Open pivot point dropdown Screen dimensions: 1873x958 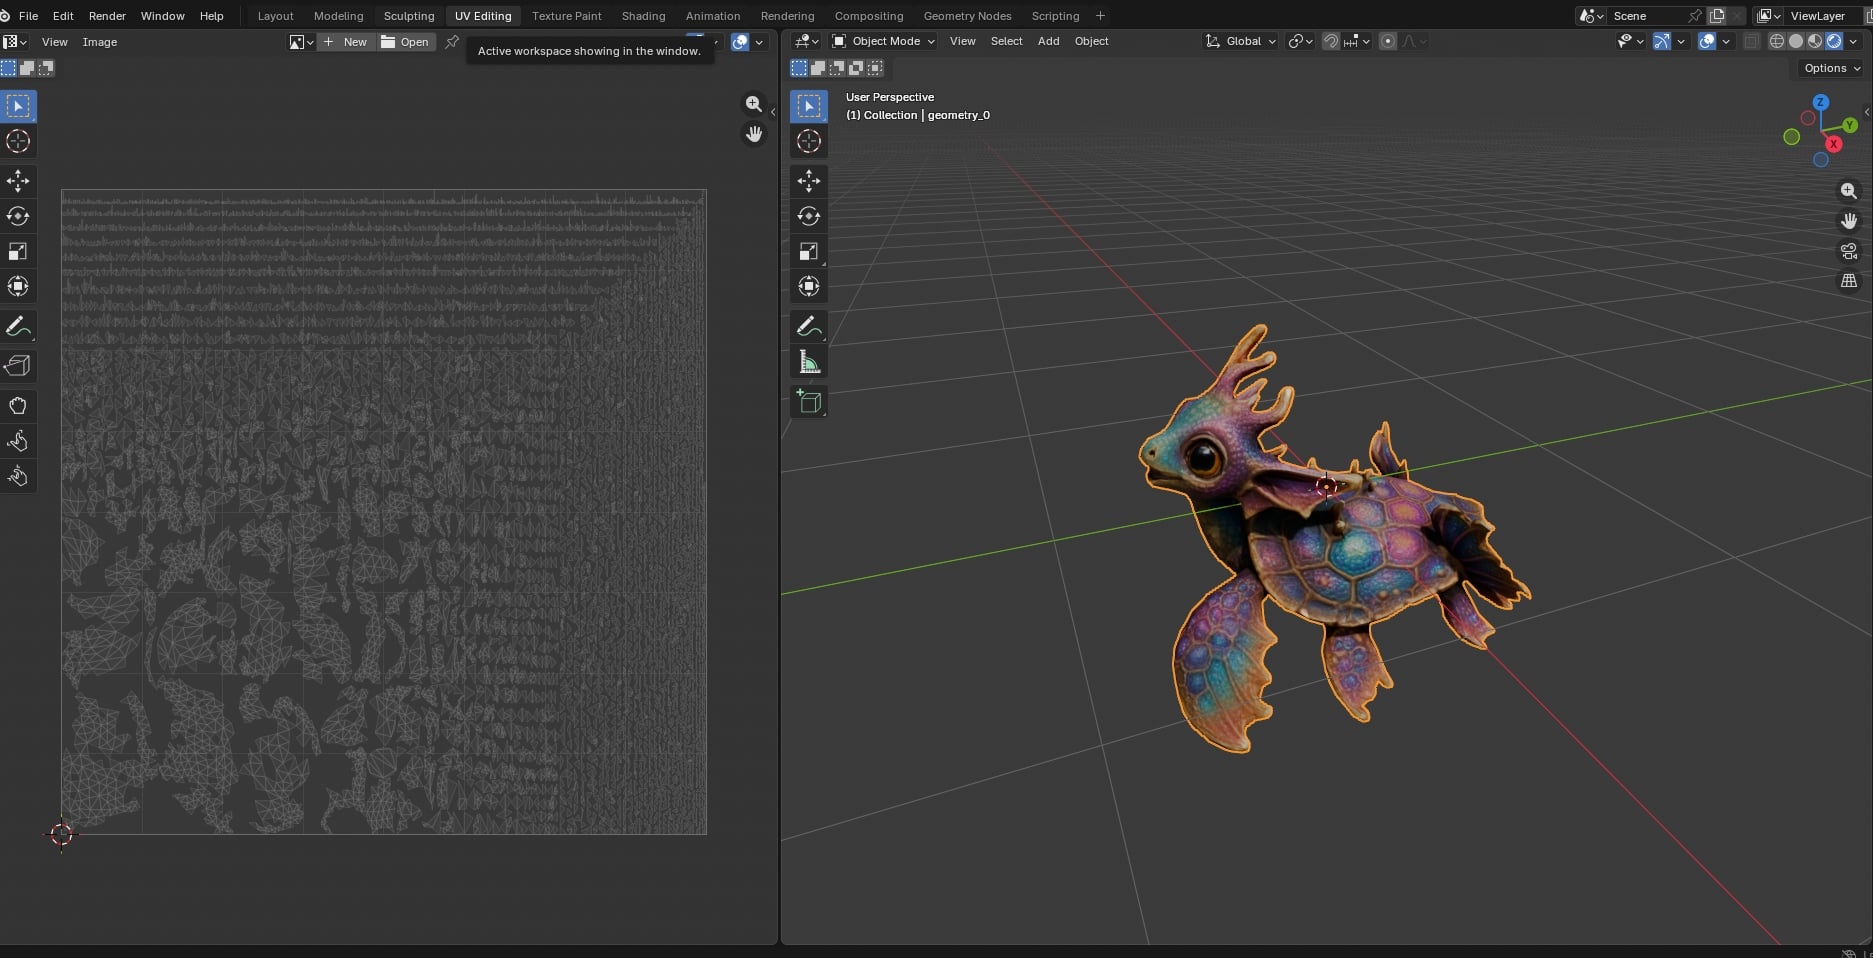(1300, 41)
